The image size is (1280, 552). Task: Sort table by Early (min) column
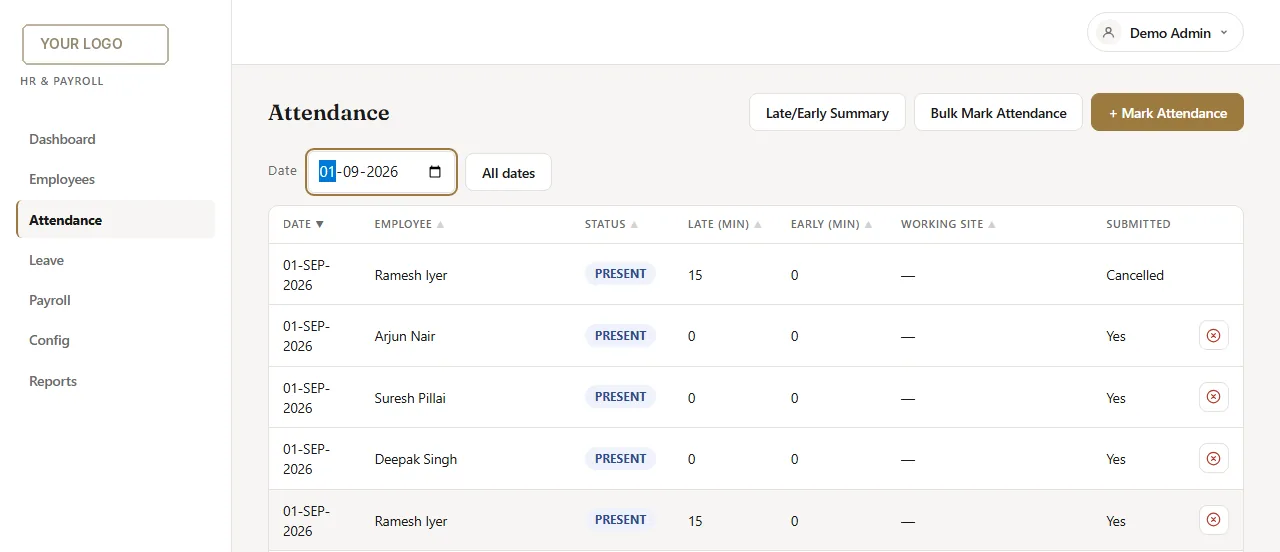[831, 224]
